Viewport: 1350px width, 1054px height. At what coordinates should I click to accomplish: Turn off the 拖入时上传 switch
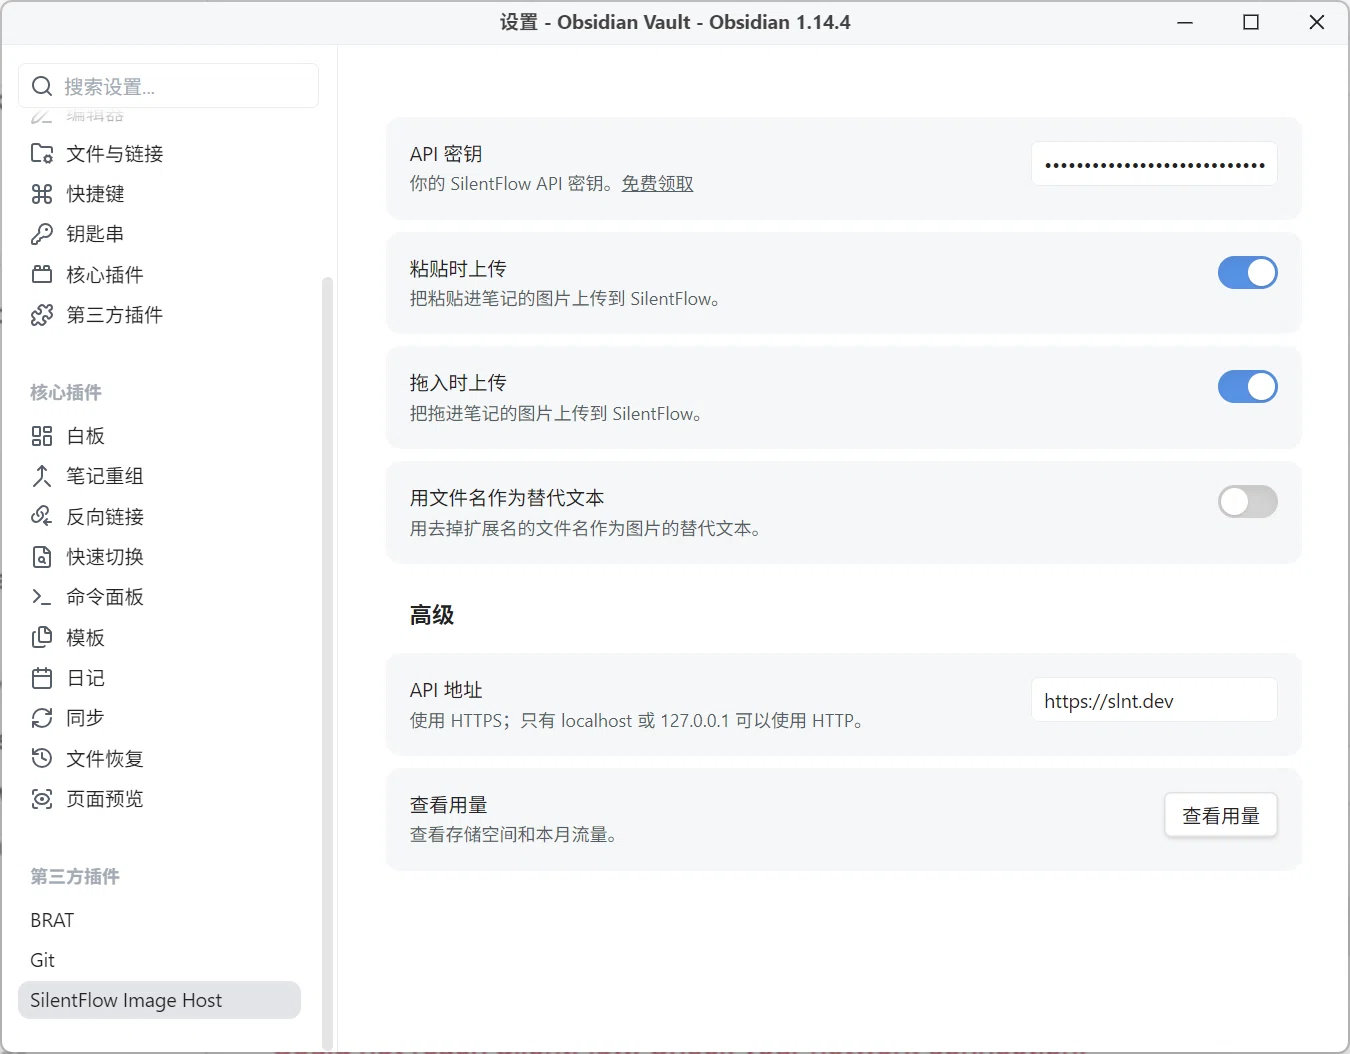coord(1247,387)
